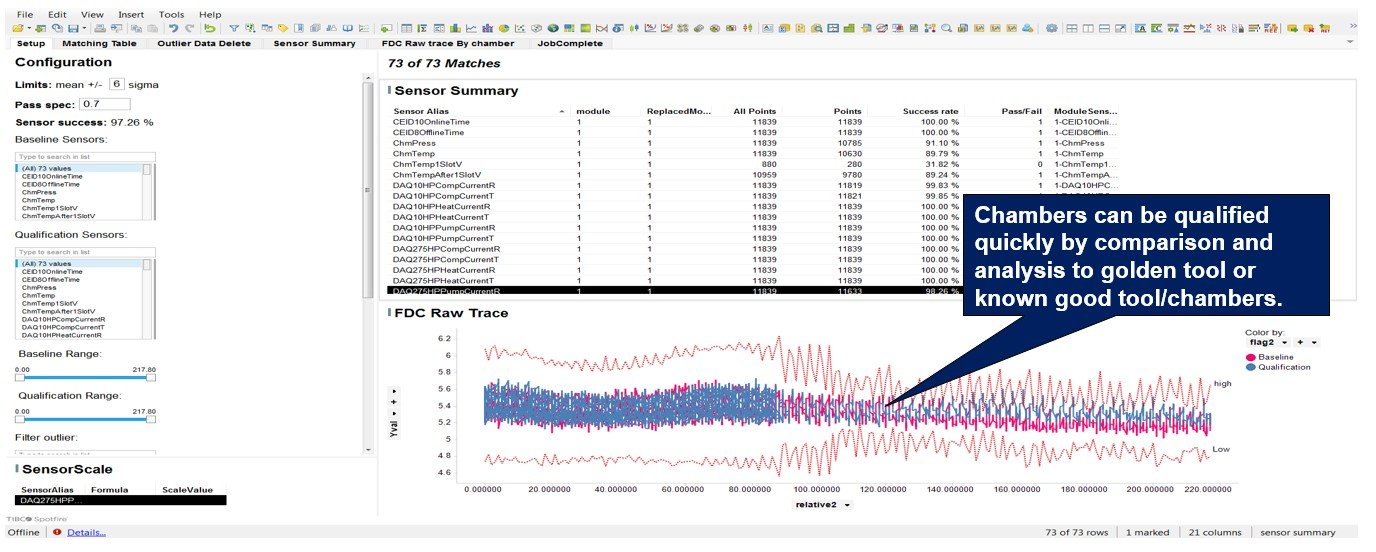Click the Undo arrow in toolbar

pos(173,28)
